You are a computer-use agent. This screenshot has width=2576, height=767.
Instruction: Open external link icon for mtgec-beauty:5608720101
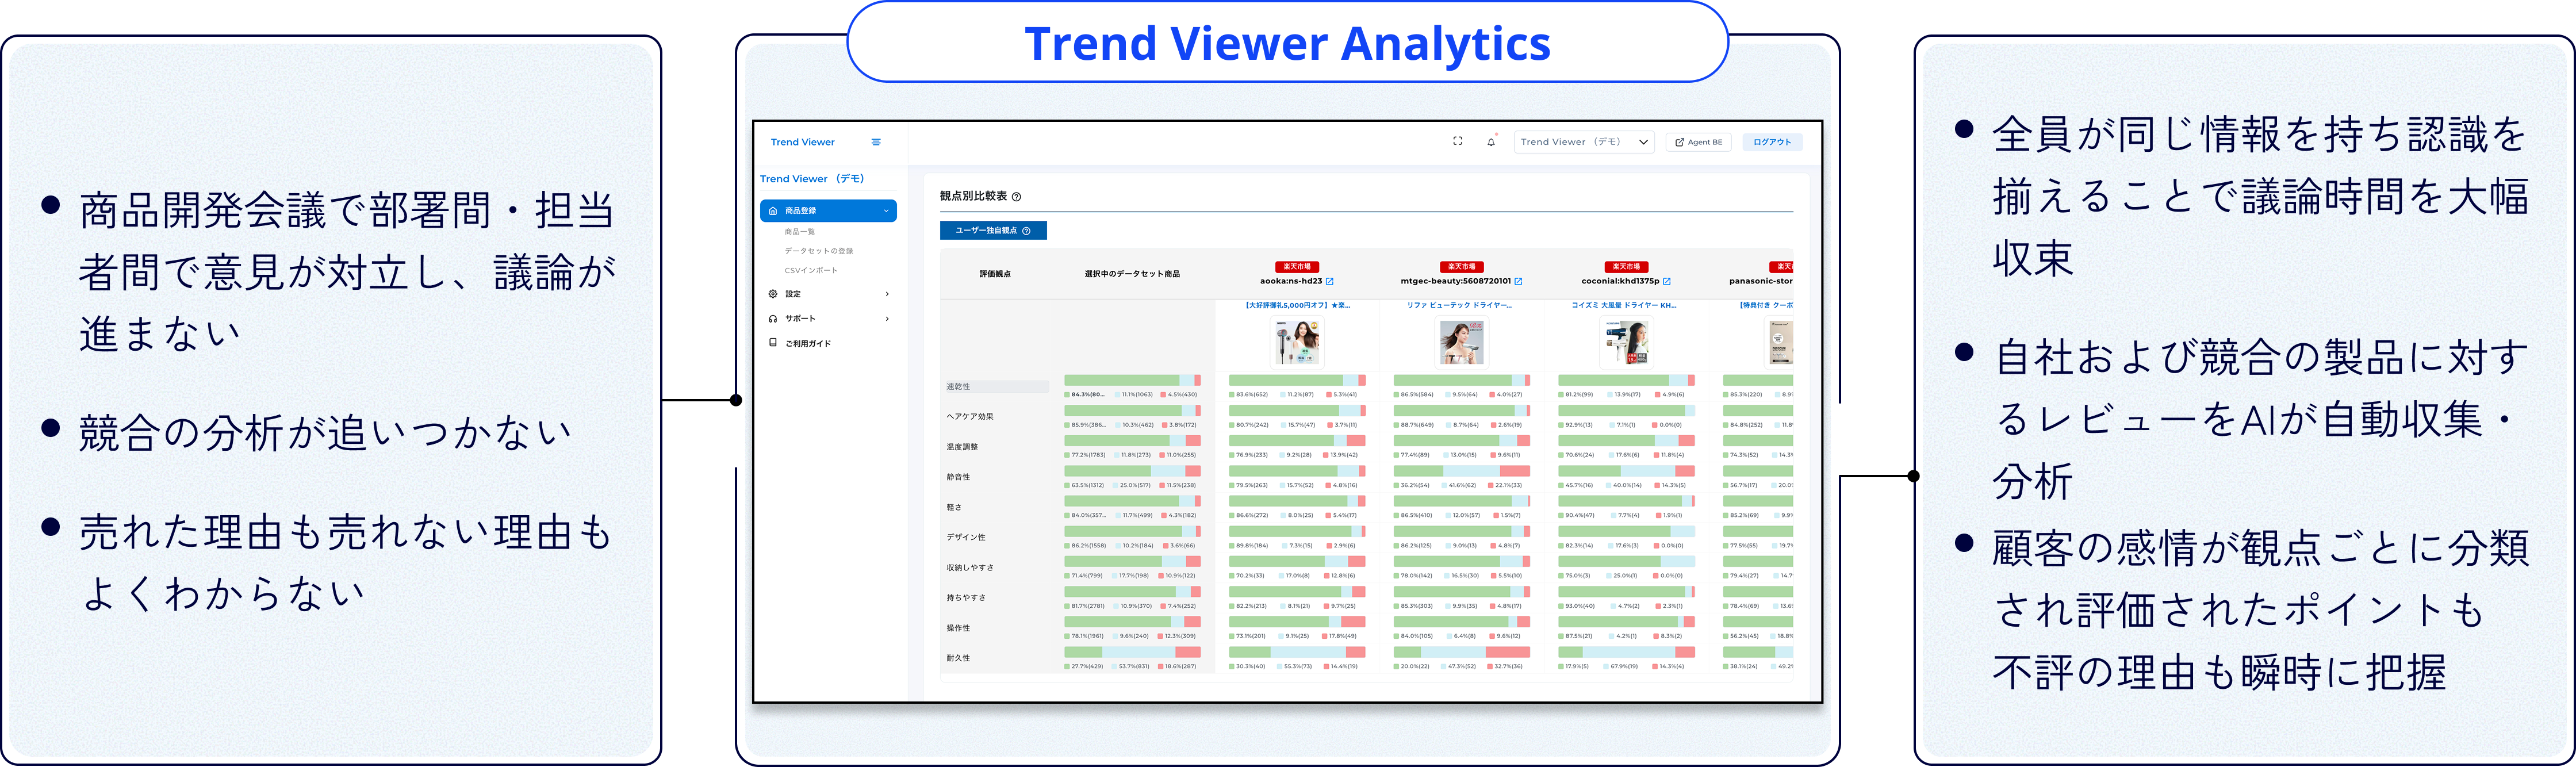click(1518, 282)
